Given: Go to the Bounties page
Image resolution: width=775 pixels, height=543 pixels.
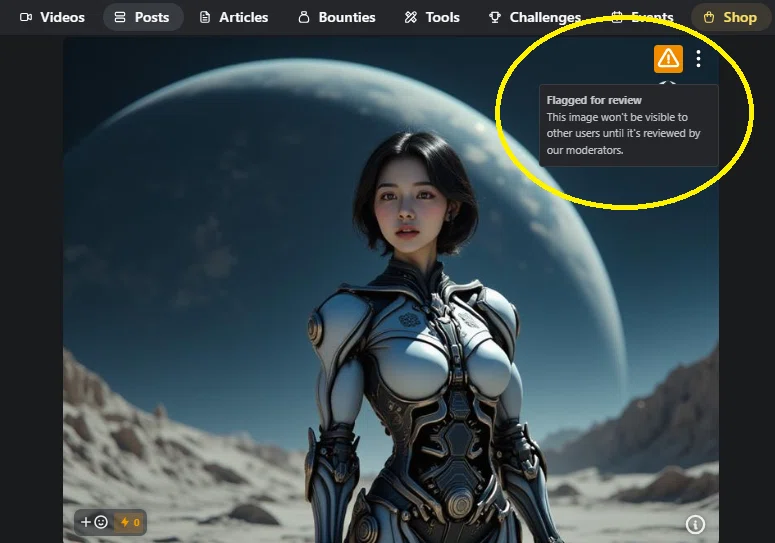Looking at the screenshot, I should (337, 17).
